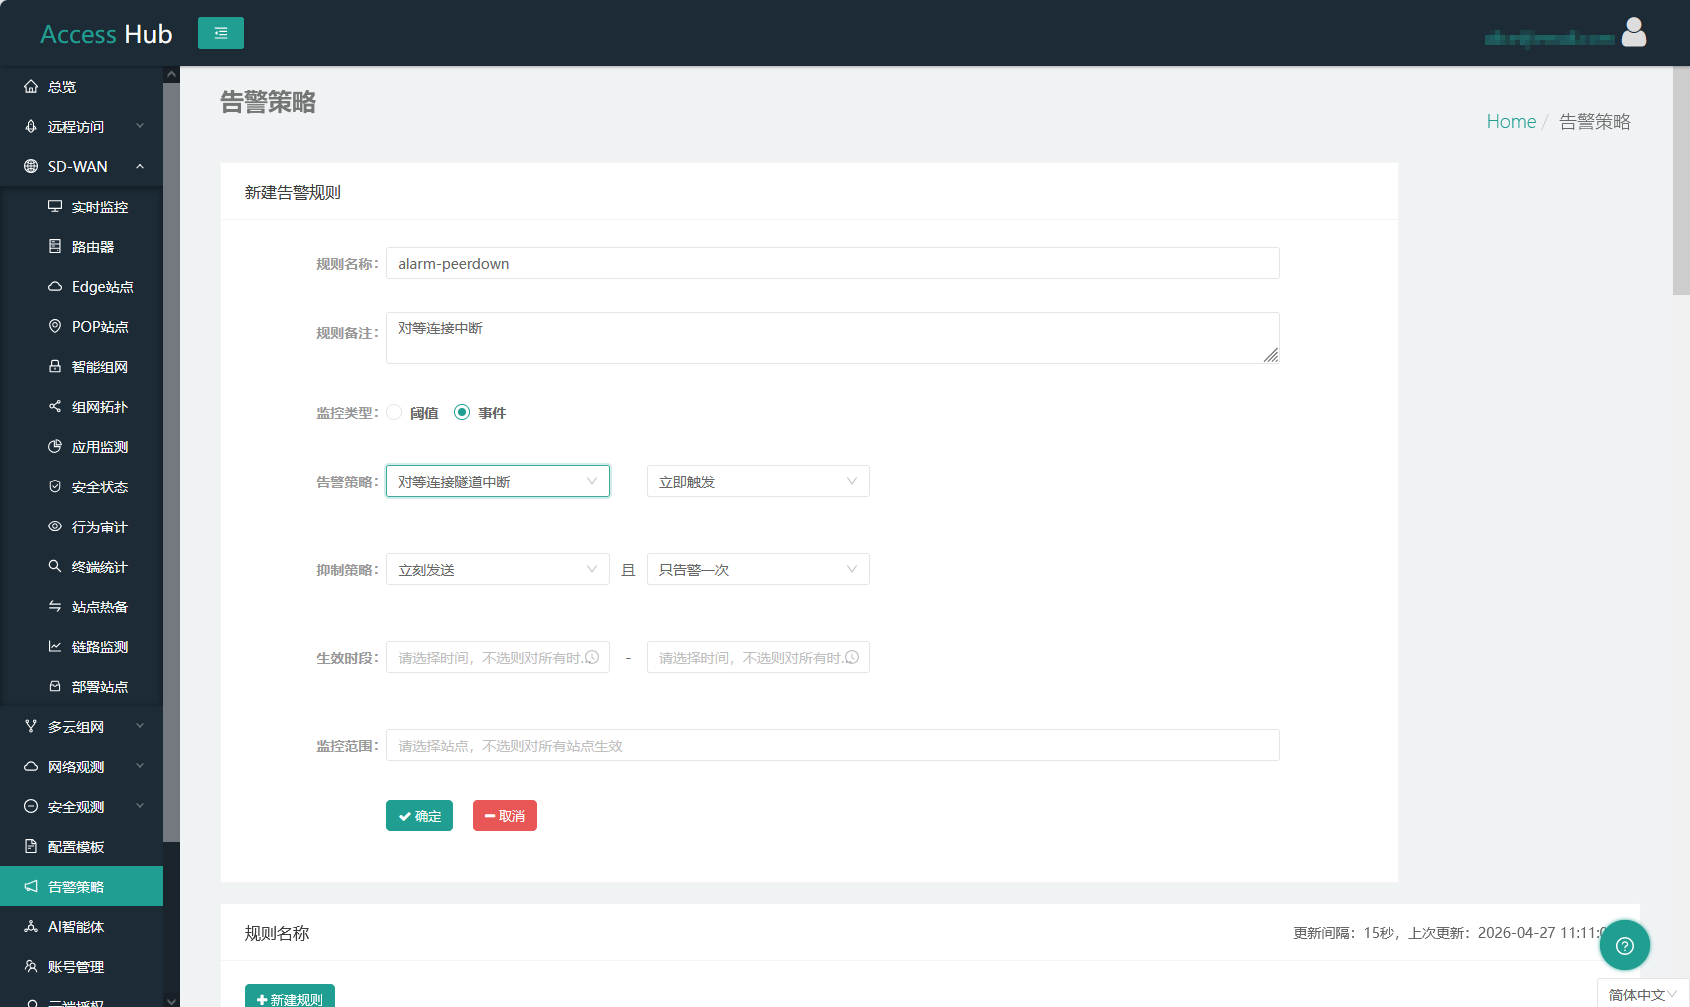Click the POP站点 location pin icon
Image resolution: width=1690 pixels, height=1007 pixels.
(x=55, y=326)
